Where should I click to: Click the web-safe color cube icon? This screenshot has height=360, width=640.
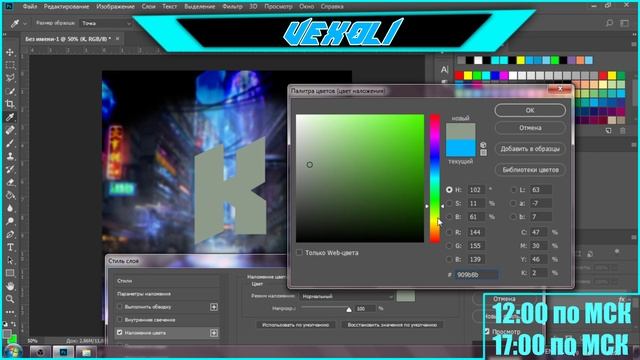coord(483,145)
